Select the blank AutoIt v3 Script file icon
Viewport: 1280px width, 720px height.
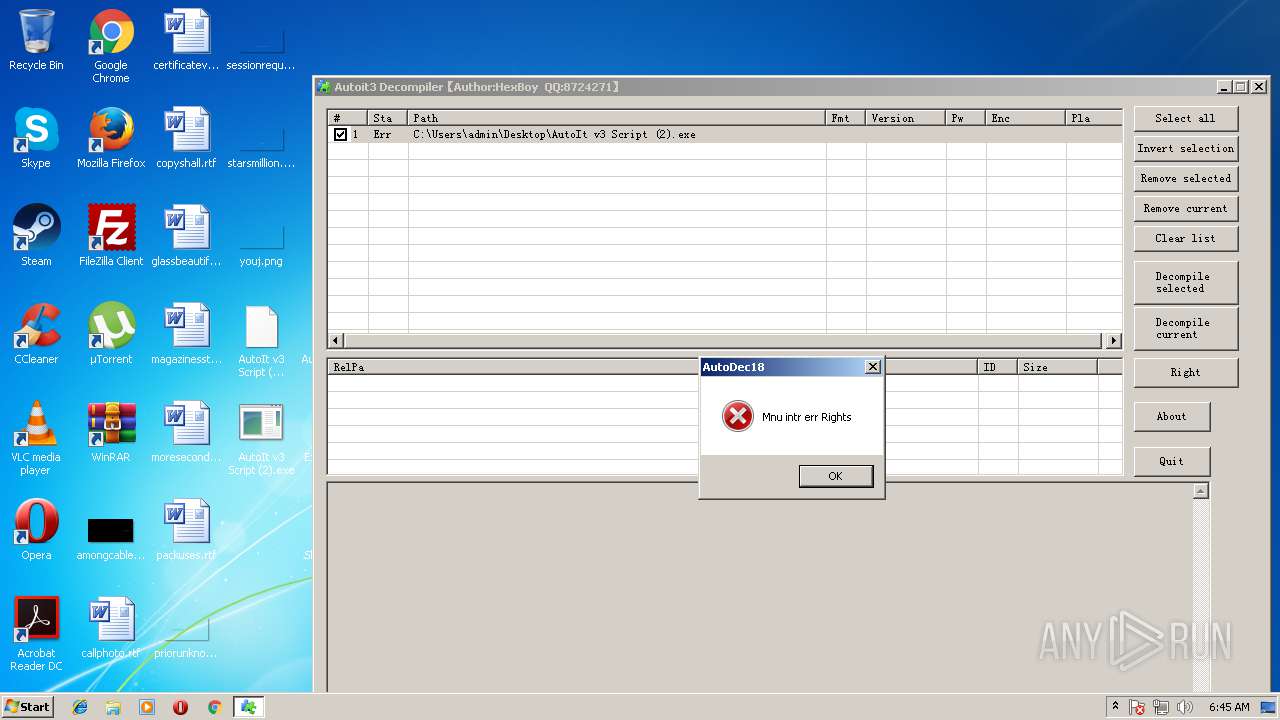click(x=261, y=341)
